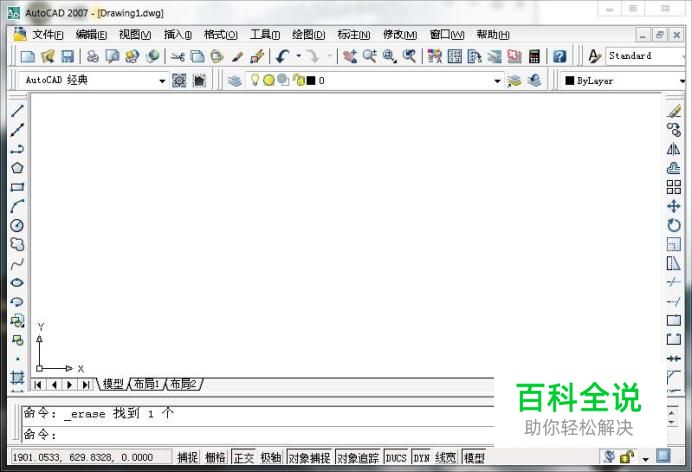The width and height of the screenshot is (692, 472).
Task: Click the black layer color swatch
Action: tap(311, 81)
